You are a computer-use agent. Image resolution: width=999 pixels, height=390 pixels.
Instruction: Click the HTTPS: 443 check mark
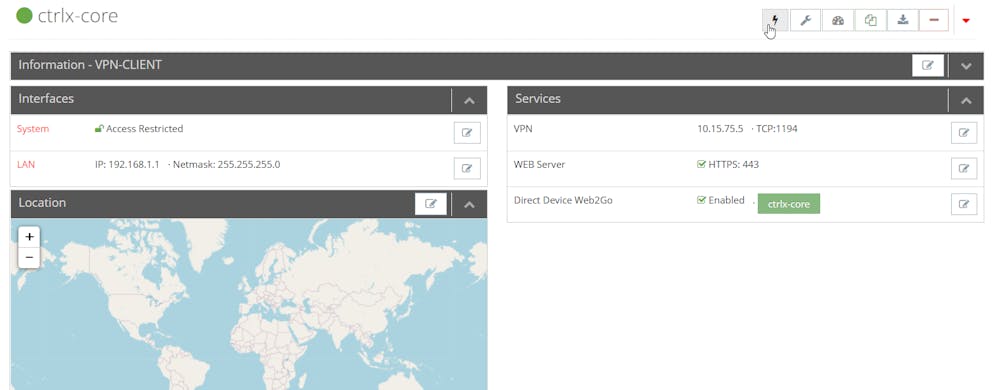[x=701, y=164]
